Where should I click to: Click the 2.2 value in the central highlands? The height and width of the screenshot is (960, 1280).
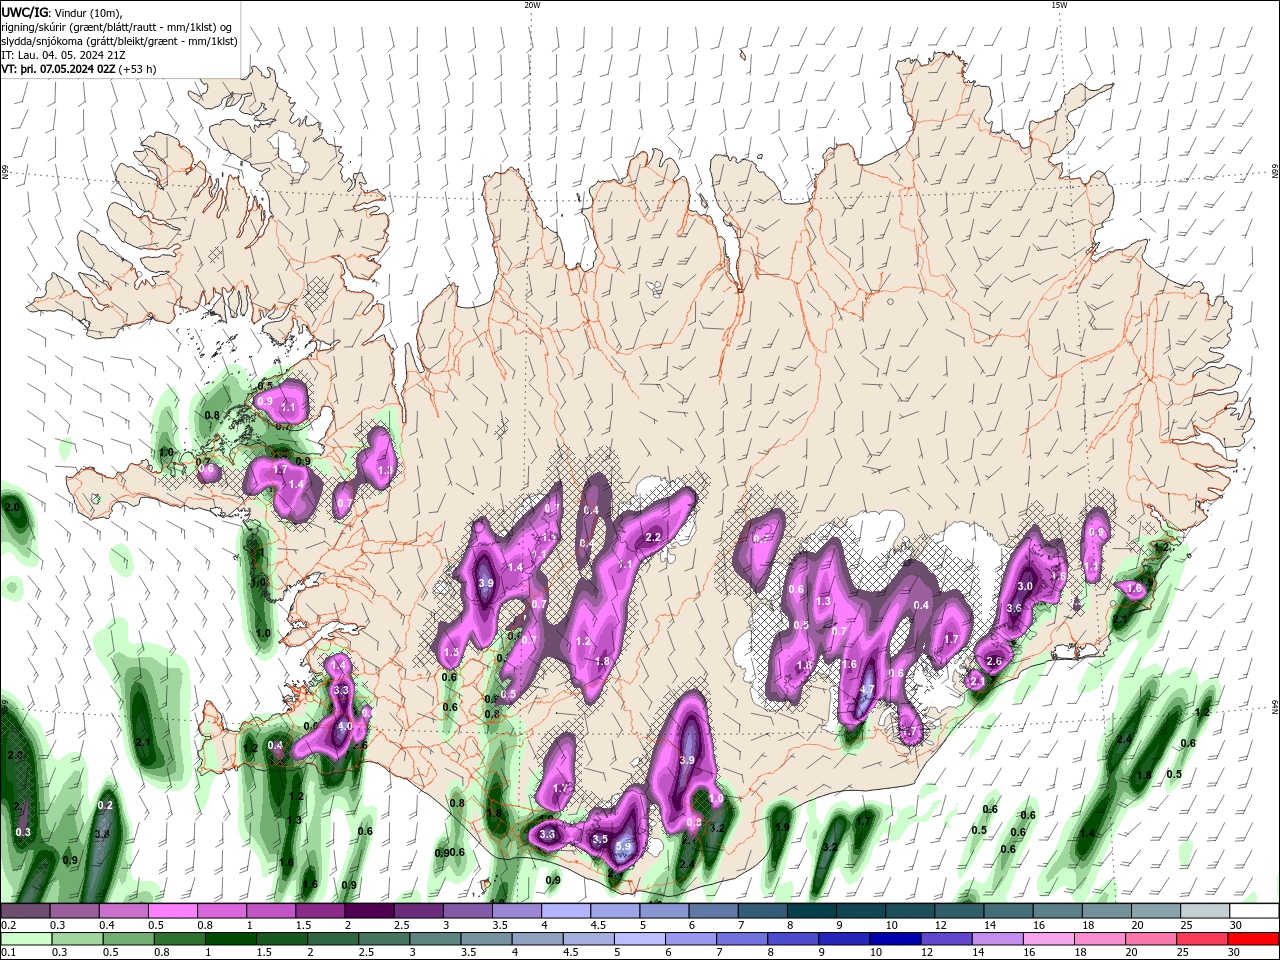point(654,537)
